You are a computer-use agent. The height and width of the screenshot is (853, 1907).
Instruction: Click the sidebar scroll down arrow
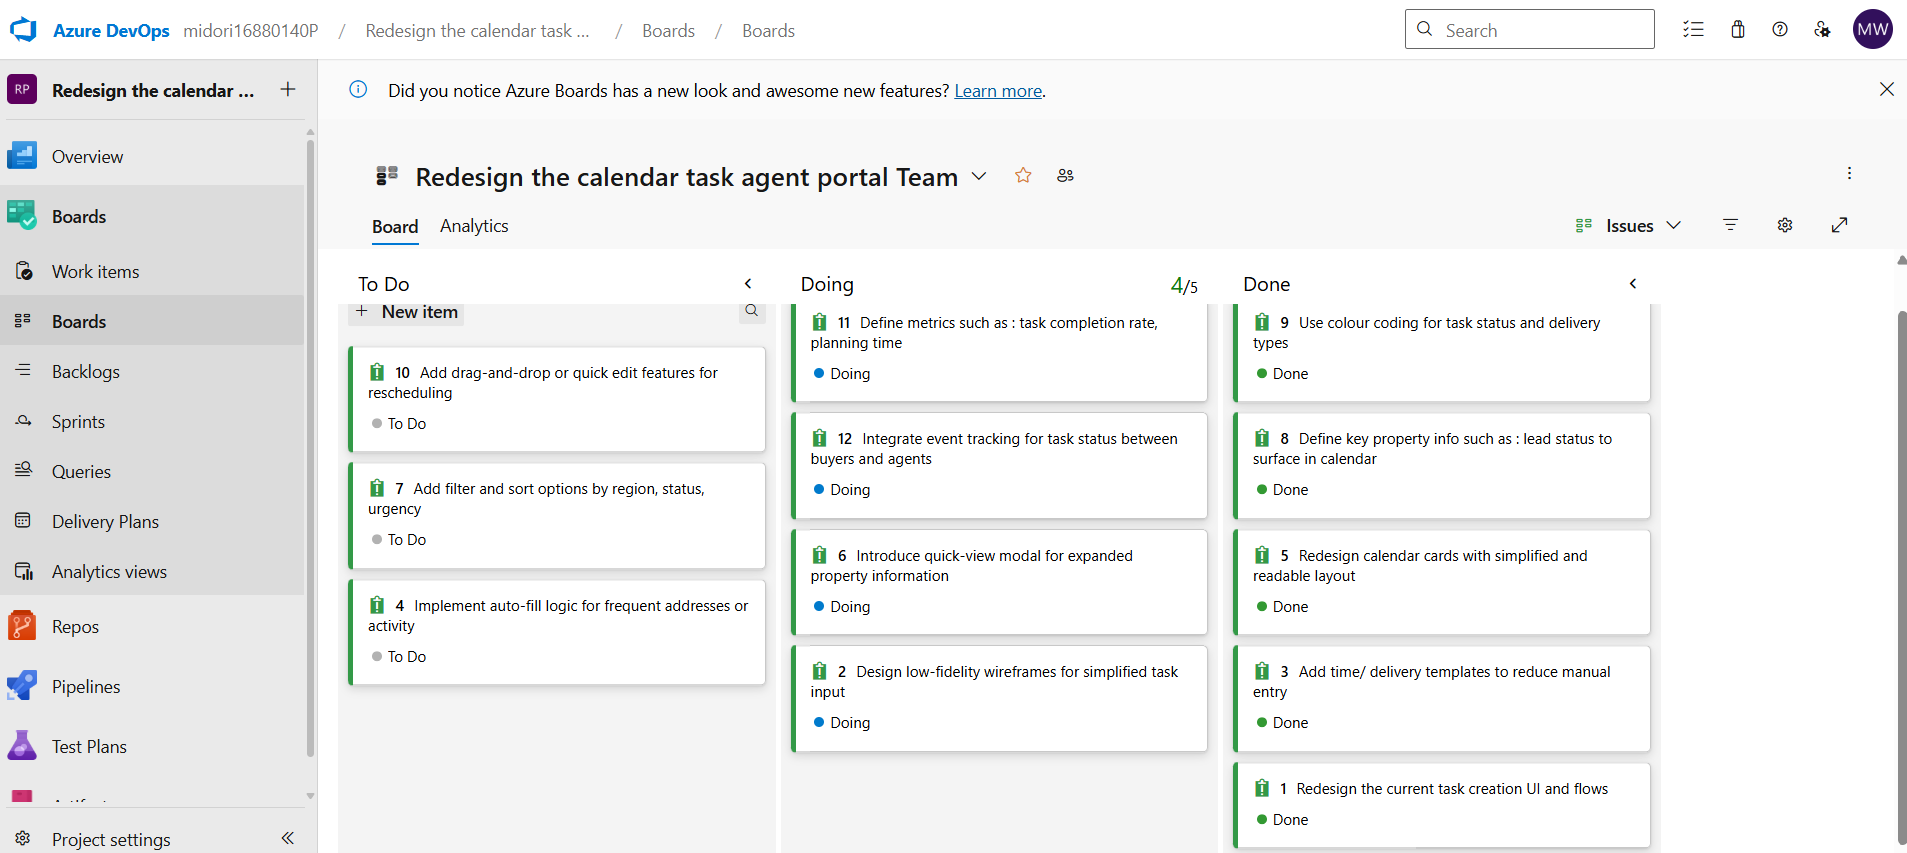coord(310,796)
